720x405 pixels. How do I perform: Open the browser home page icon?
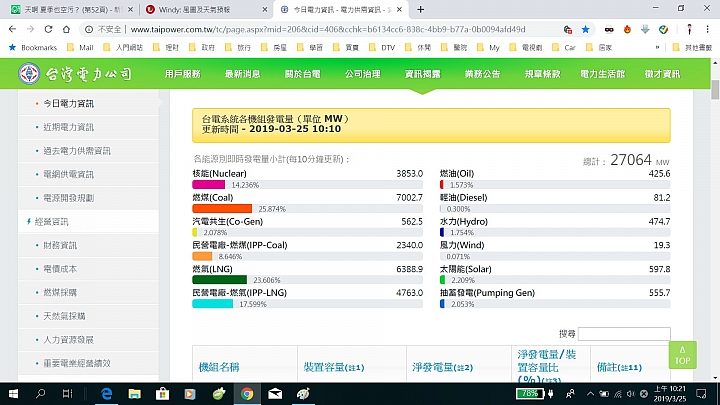click(x=66, y=29)
